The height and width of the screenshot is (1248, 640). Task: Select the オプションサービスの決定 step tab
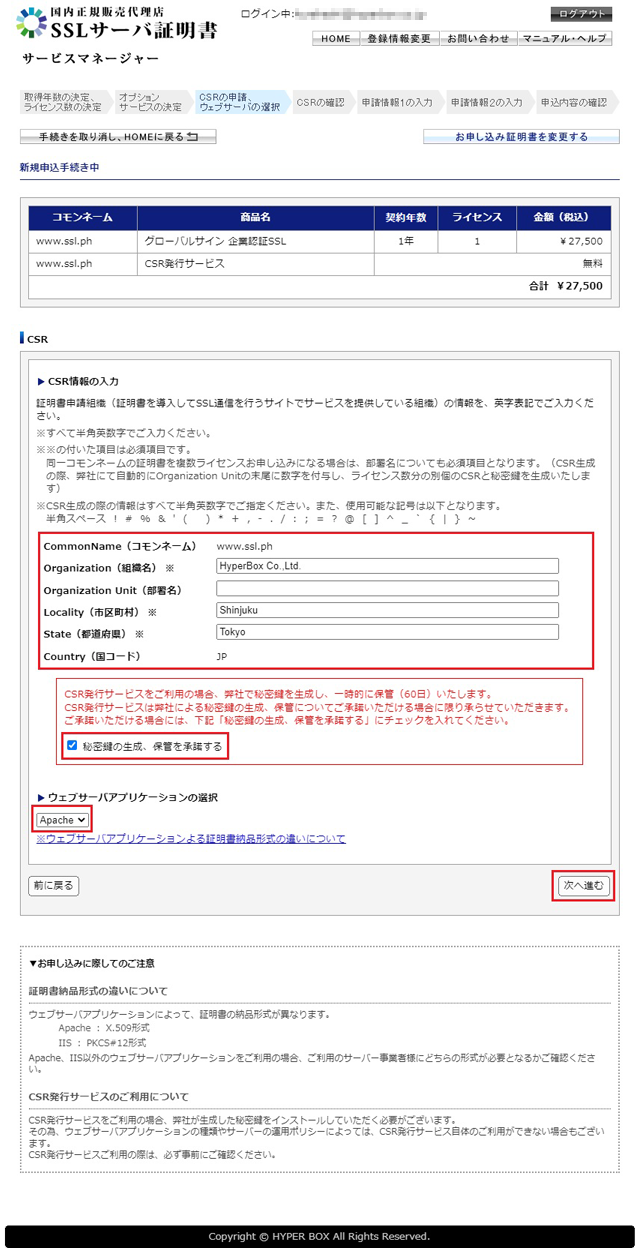(150, 102)
